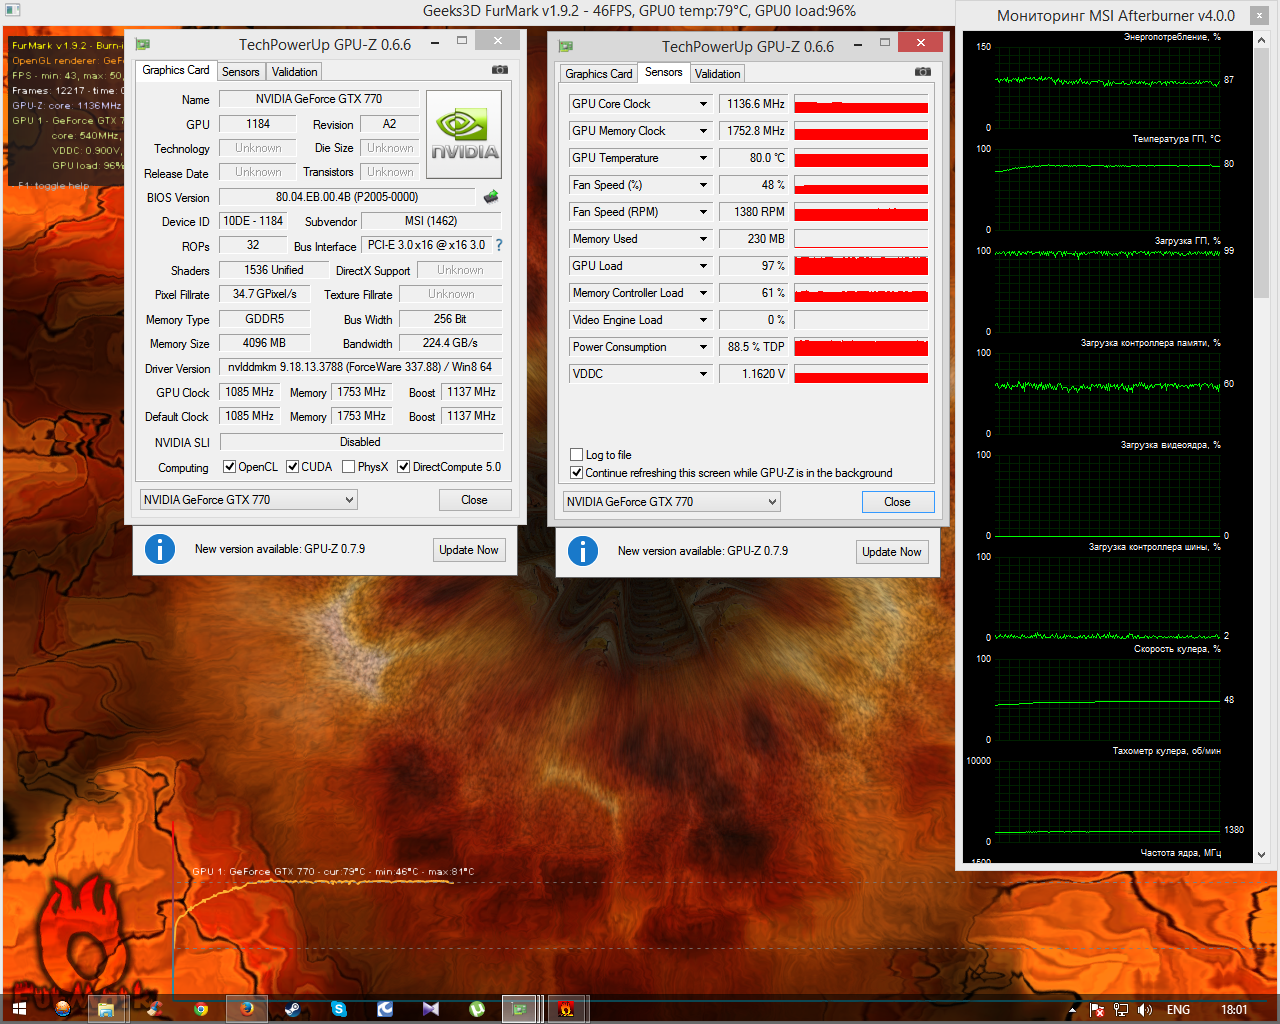The height and width of the screenshot is (1024, 1280).
Task: Click info icon in right GPU-Z update bar
Action: [583, 551]
